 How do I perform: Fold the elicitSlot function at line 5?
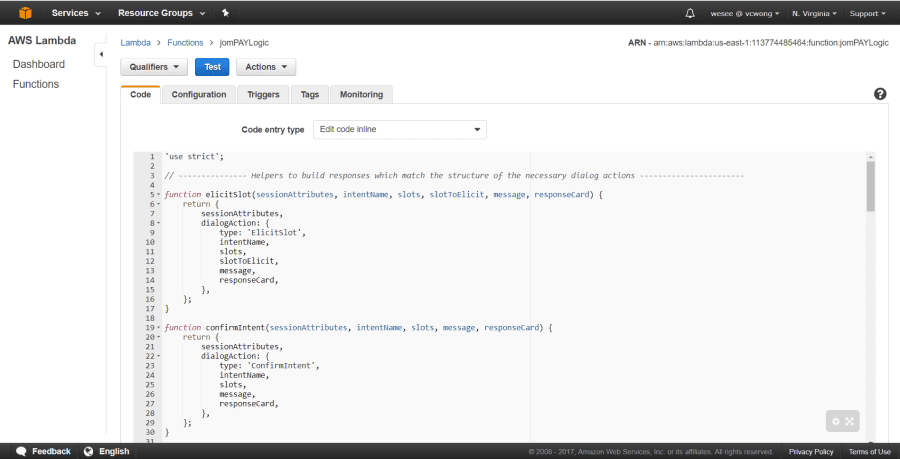pos(159,195)
